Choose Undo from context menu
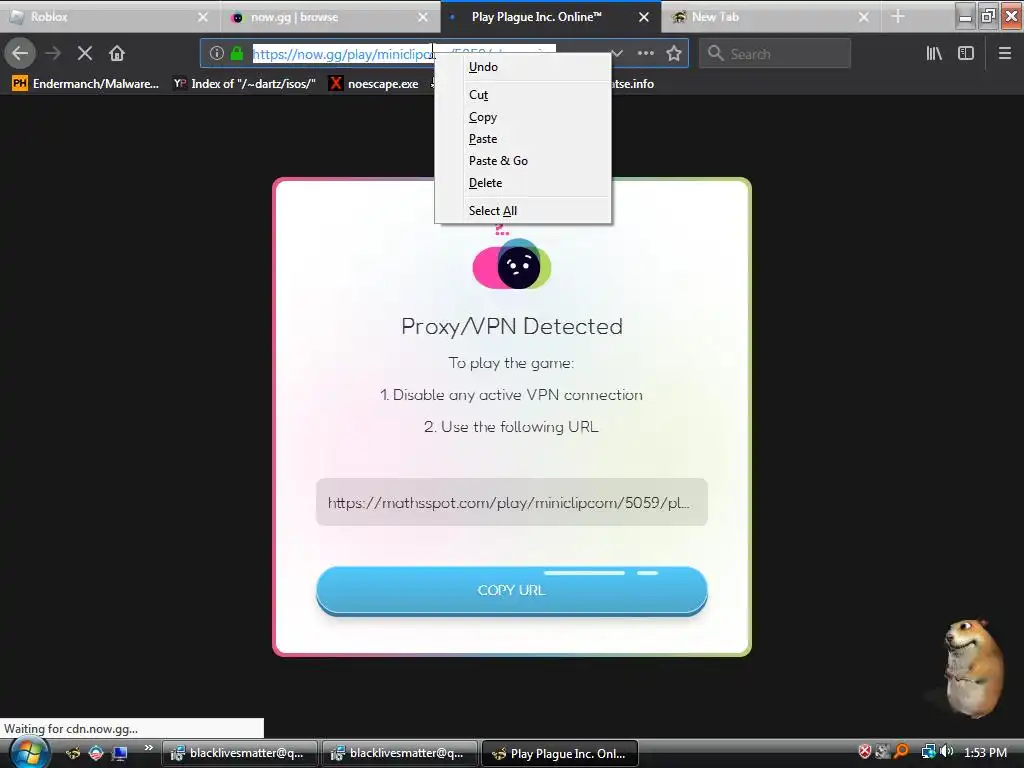This screenshot has width=1024, height=768. coord(523,67)
